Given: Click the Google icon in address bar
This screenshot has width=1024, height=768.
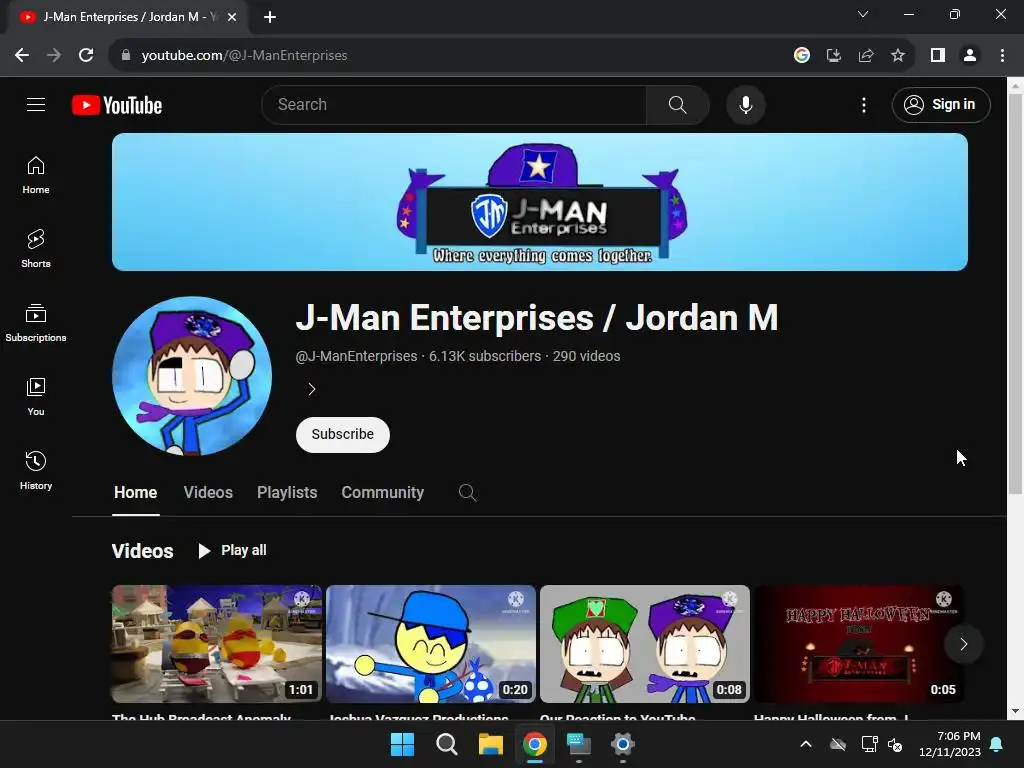Looking at the screenshot, I should 802,56.
